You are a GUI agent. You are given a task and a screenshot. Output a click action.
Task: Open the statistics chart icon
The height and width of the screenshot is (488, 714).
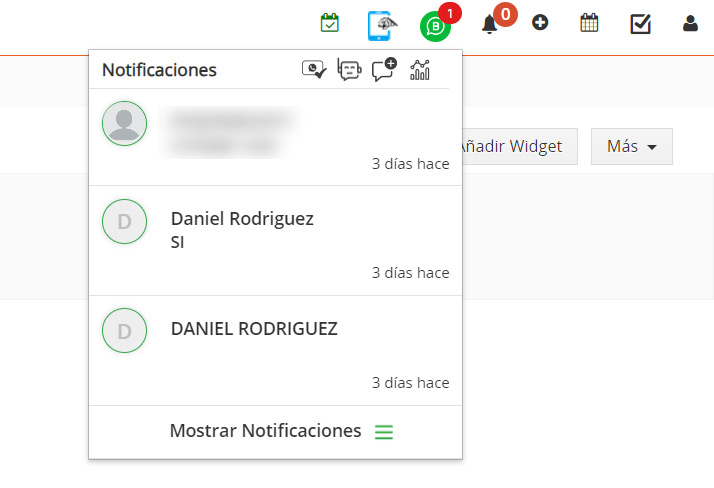(420, 70)
